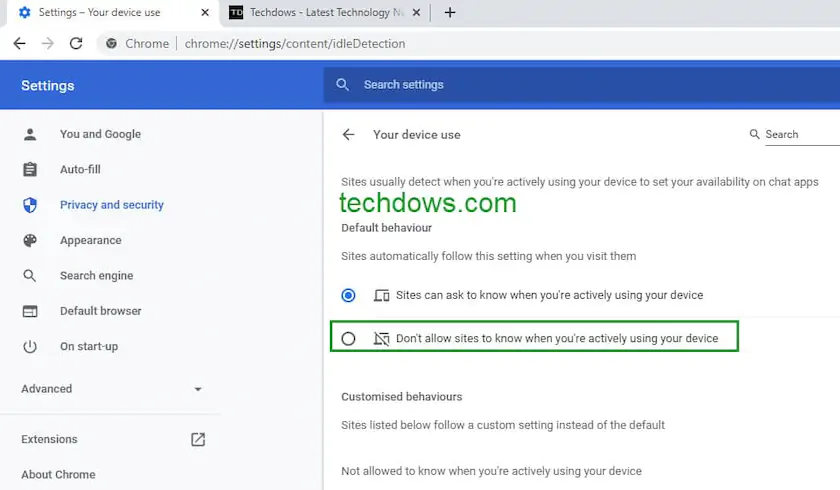The height and width of the screenshot is (490, 840).
Task: Close the Settings tab
Action: (205, 12)
